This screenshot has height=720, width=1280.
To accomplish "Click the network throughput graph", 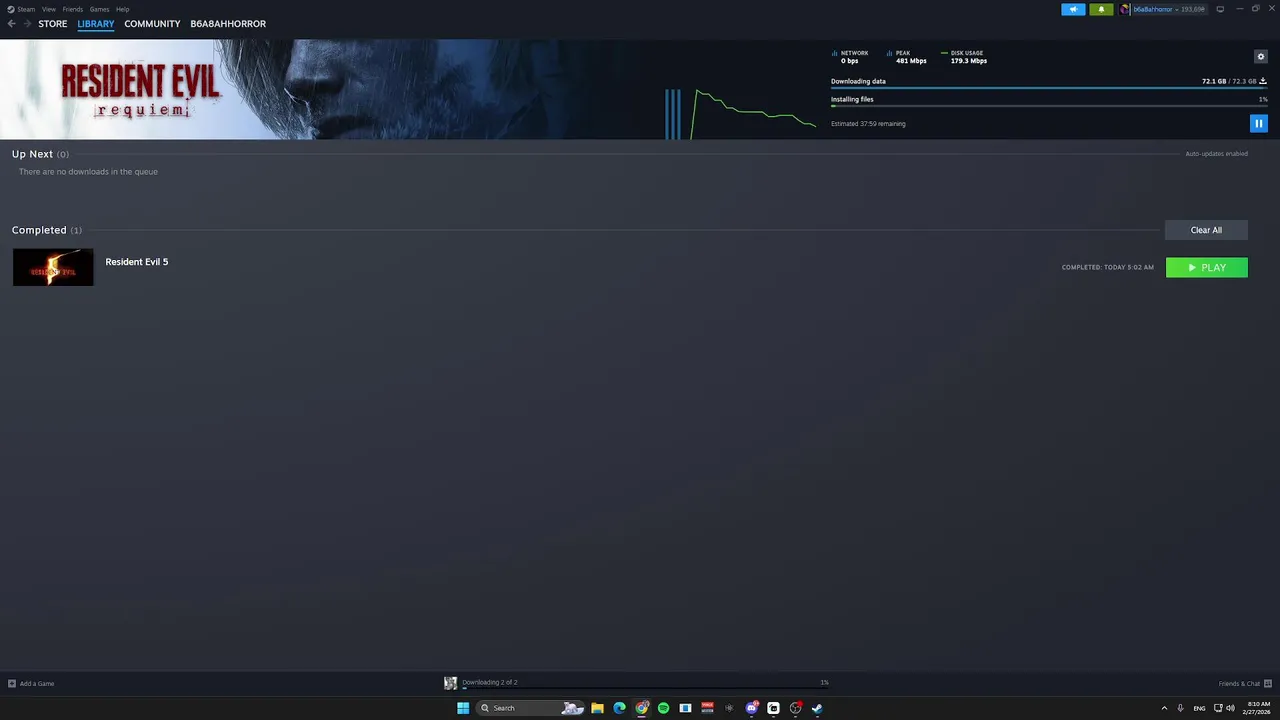I will tap(740, 112).
